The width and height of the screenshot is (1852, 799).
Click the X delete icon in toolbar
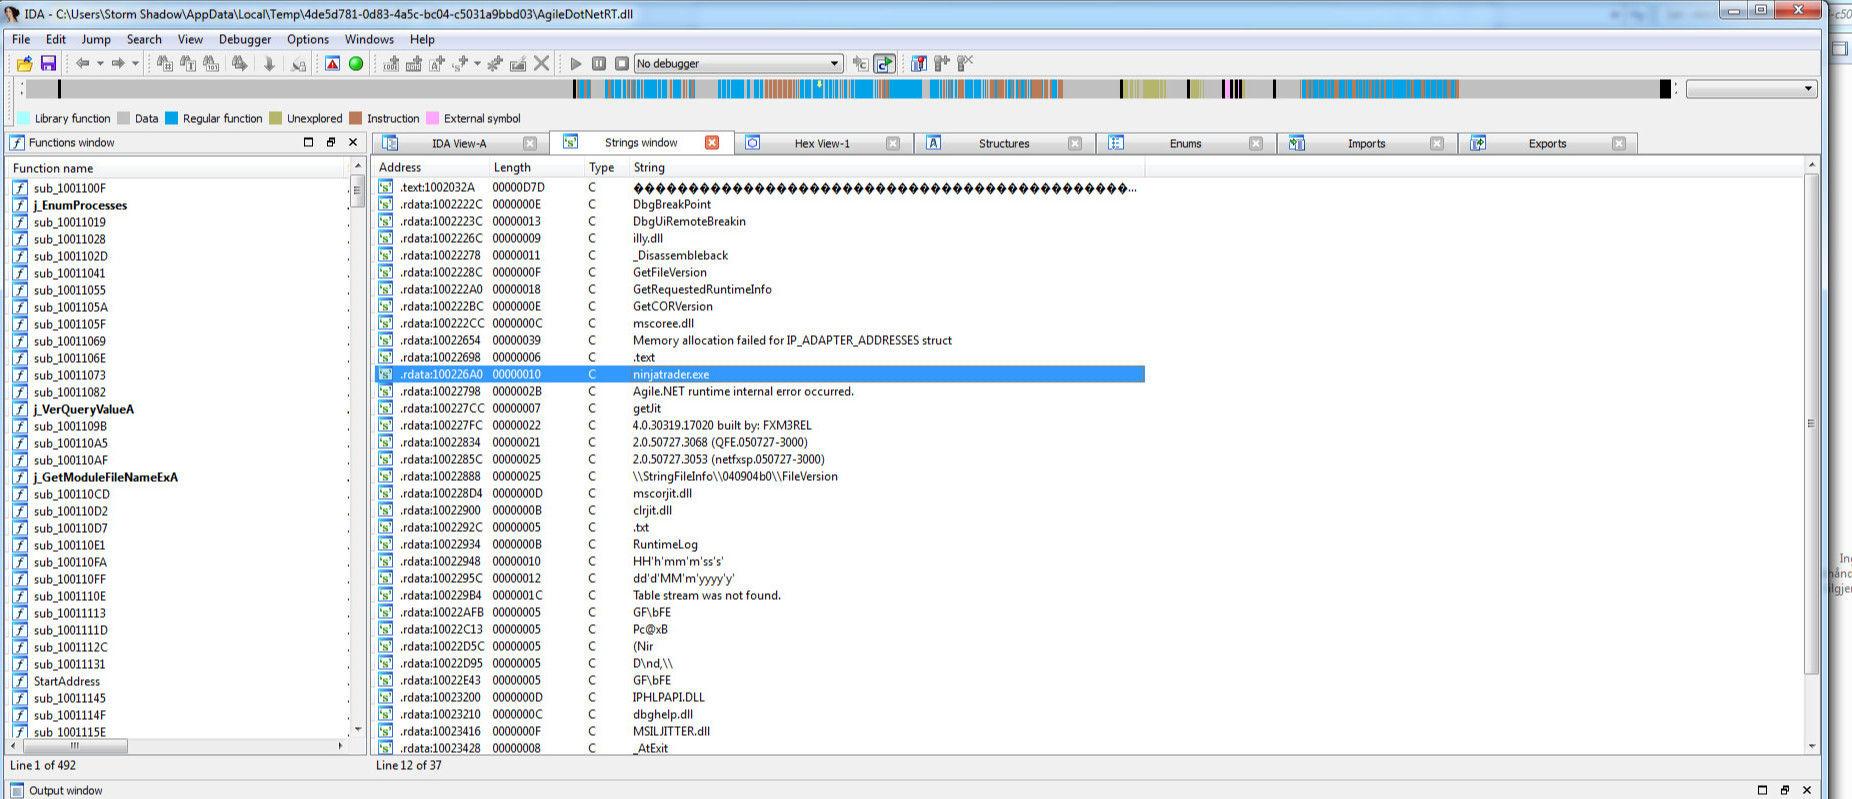(542, 63)
